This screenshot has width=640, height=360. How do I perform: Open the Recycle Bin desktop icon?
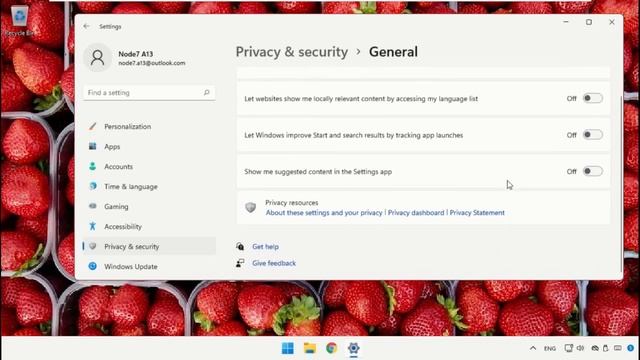(x=19, y=20)
